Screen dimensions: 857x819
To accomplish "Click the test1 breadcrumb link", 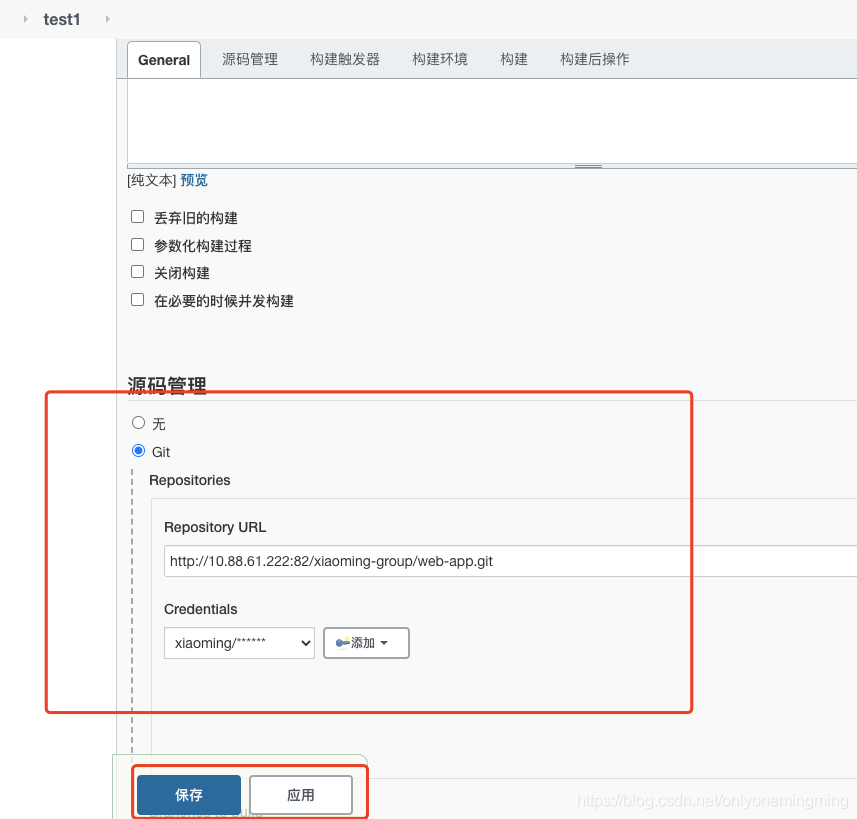I will pyautogui.click(x=62, y=20).
